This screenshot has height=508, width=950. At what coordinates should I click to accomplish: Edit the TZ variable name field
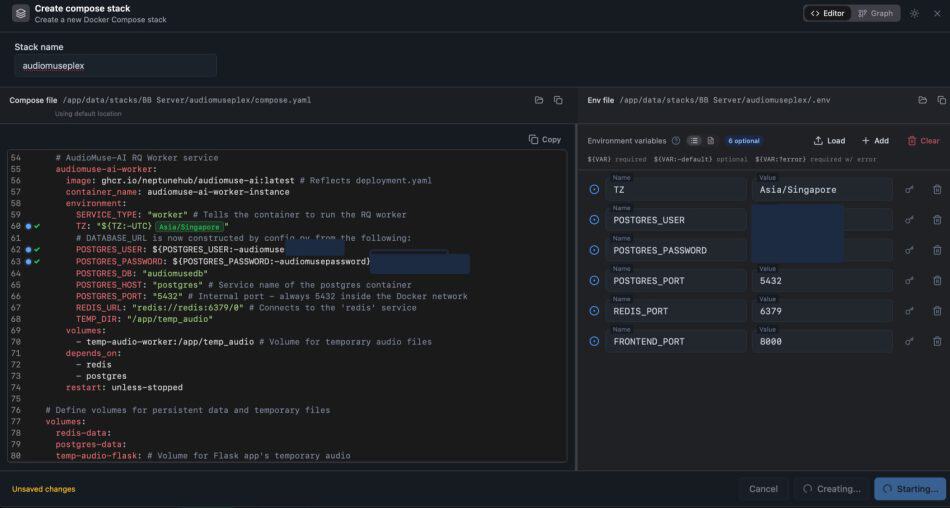click(x=676, y=189)
